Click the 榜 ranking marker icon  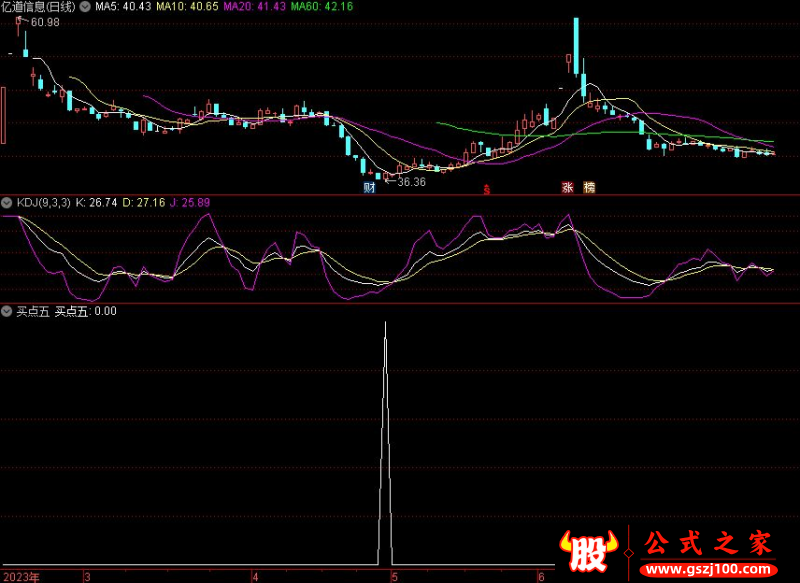point(589,187)
